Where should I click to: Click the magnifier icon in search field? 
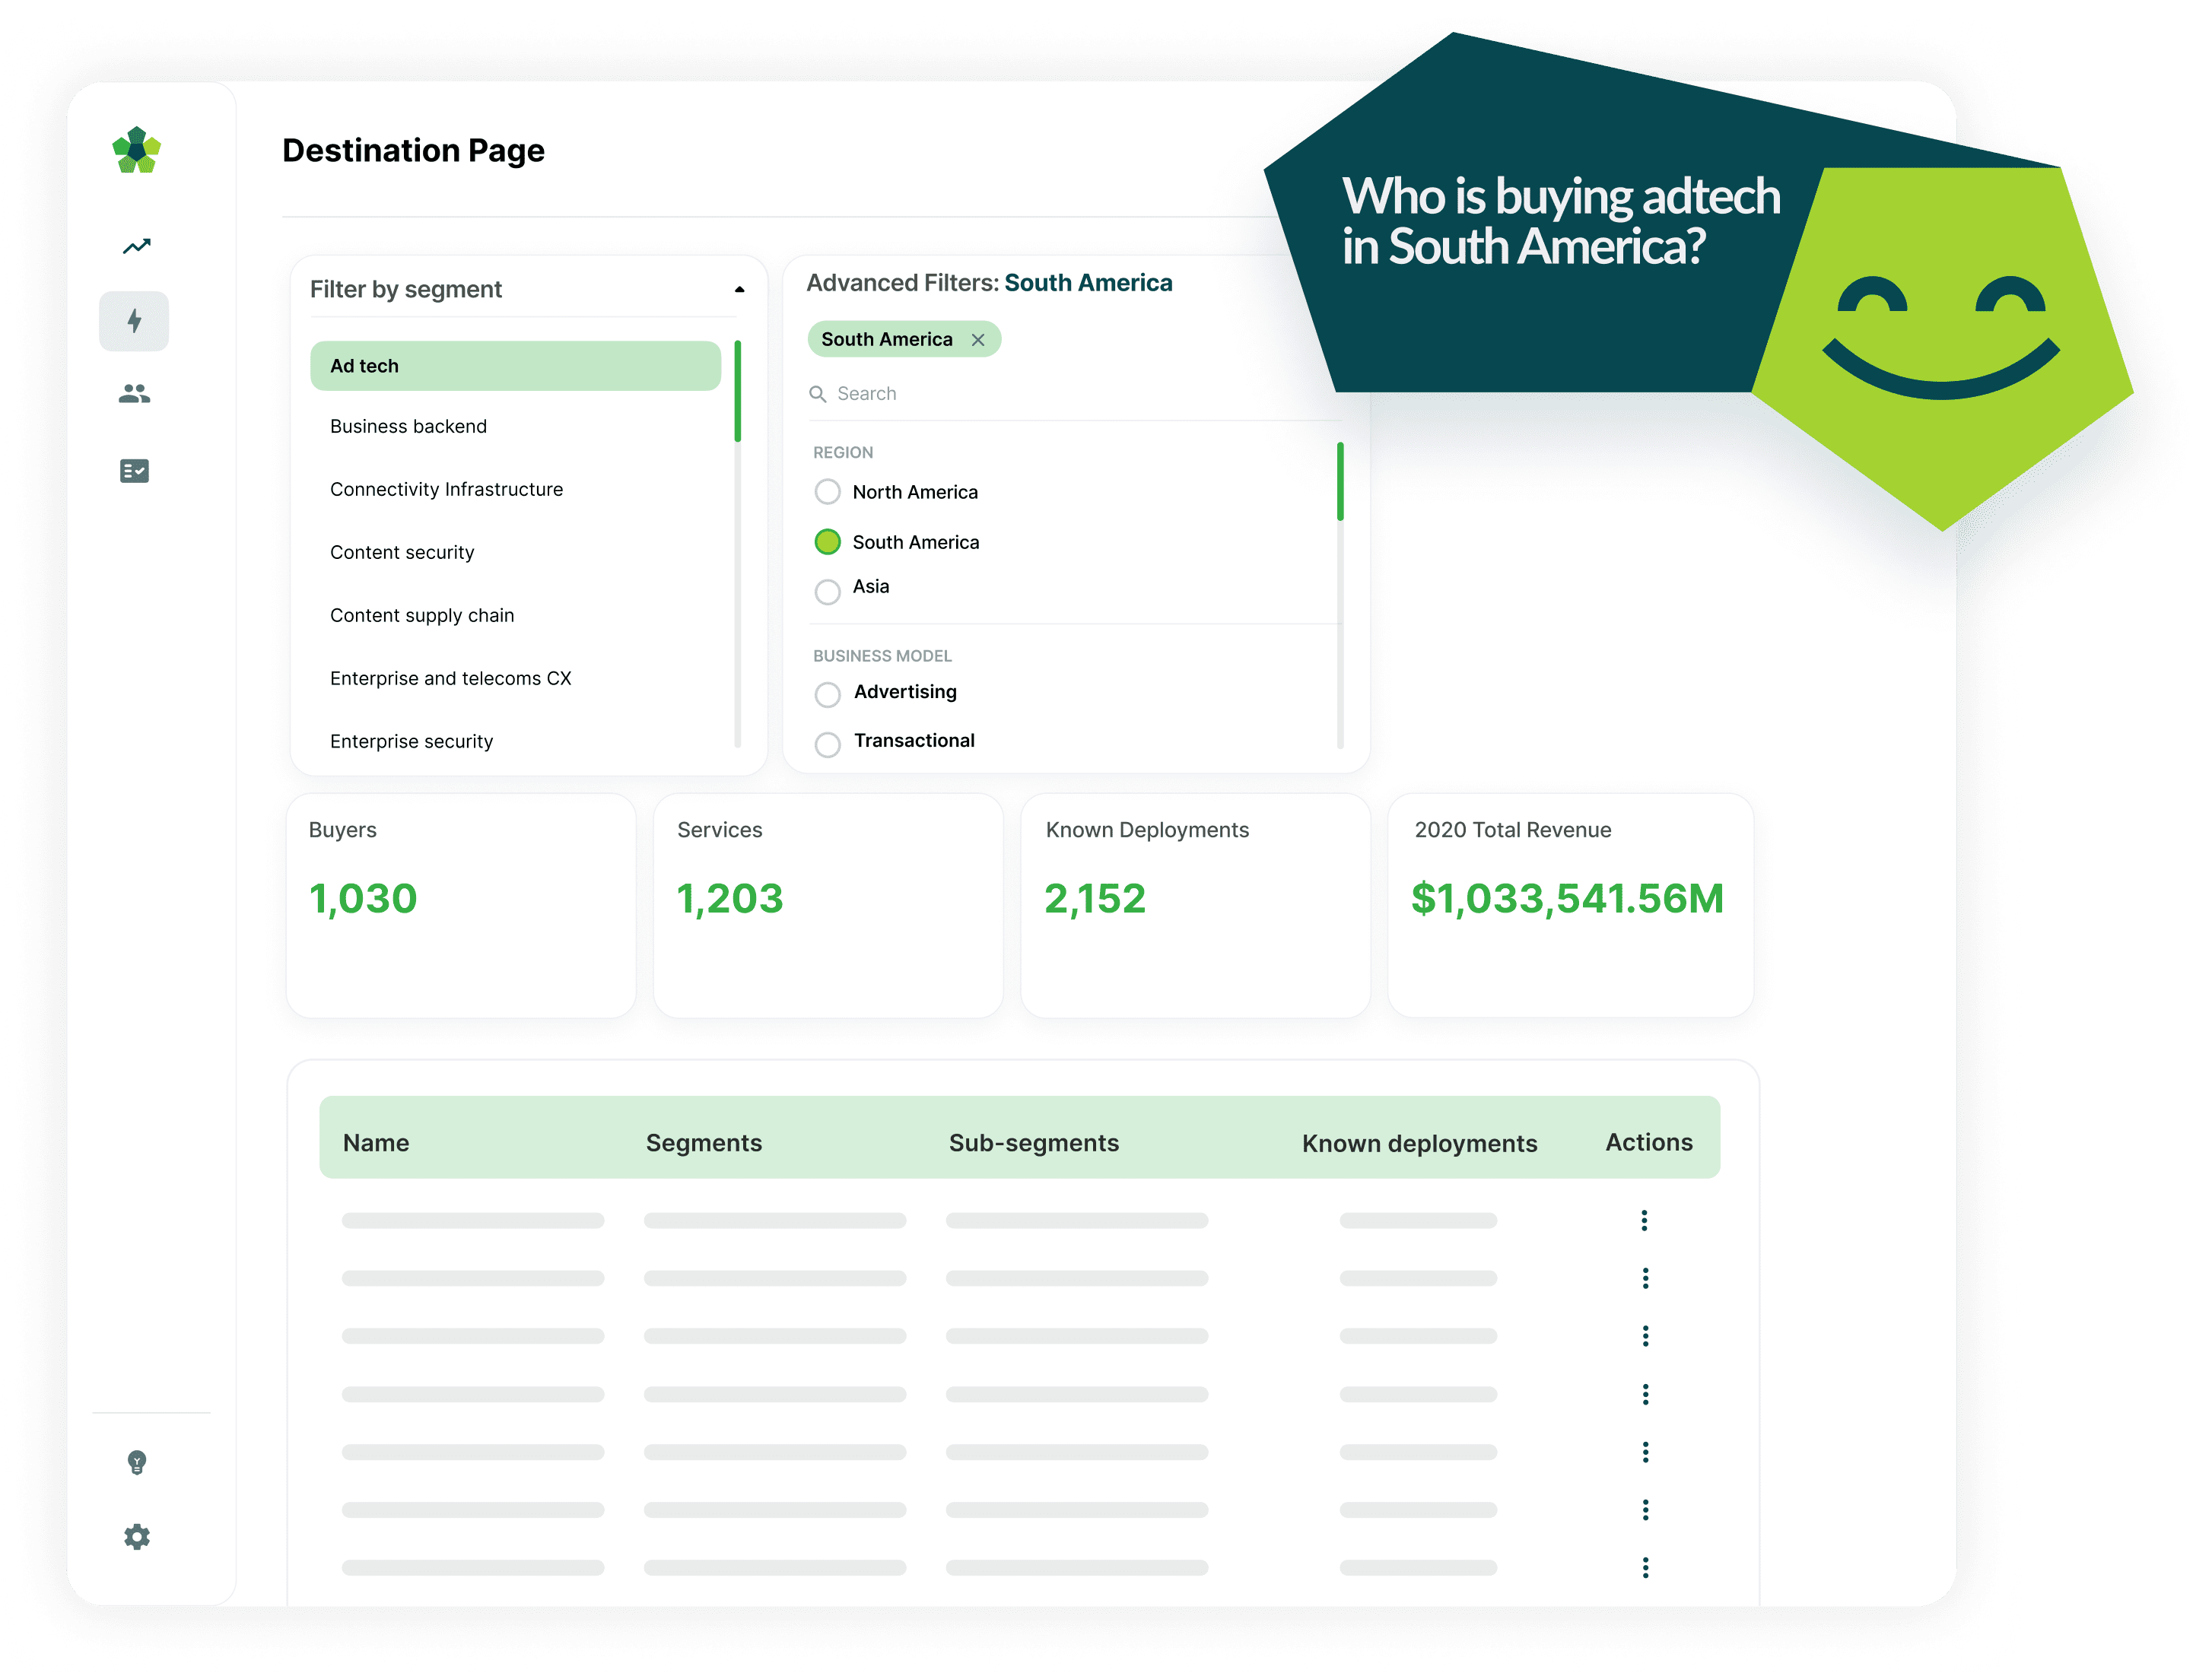[x=817, y=394]
